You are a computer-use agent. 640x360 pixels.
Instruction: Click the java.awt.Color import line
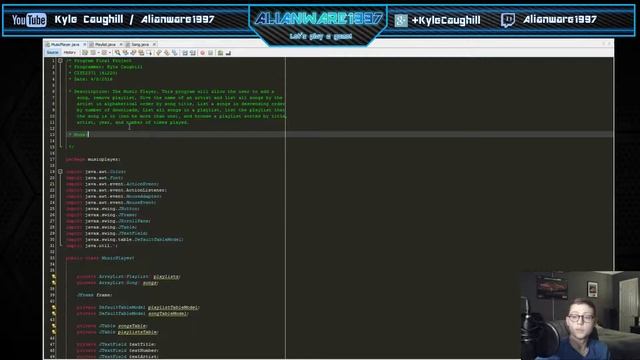[x=96, y=172]
